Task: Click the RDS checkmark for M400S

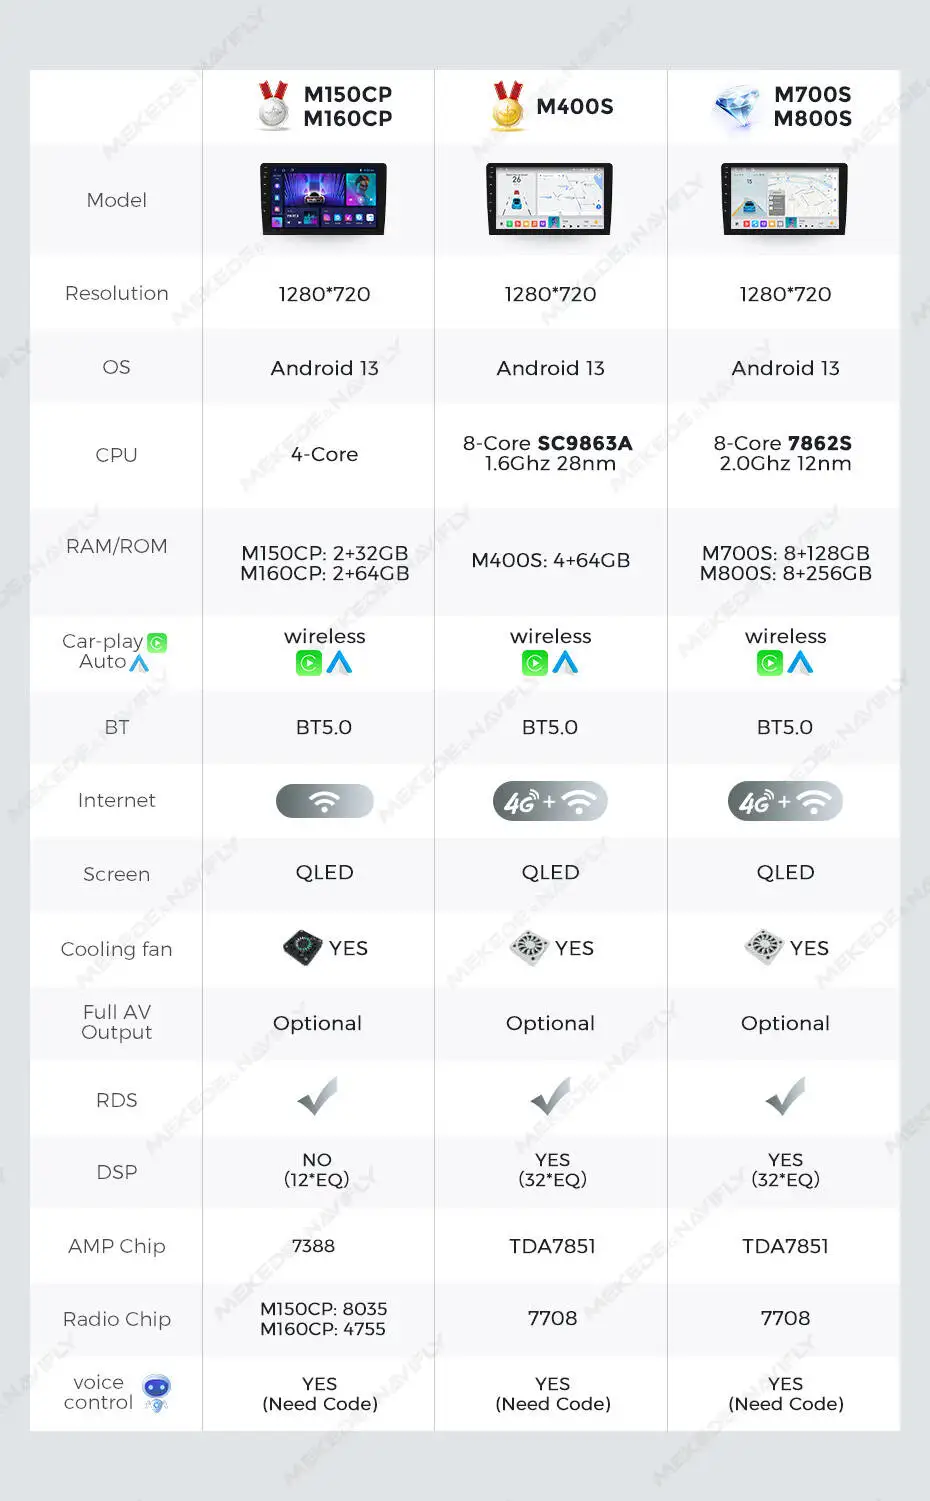Action: [551, 1097]
